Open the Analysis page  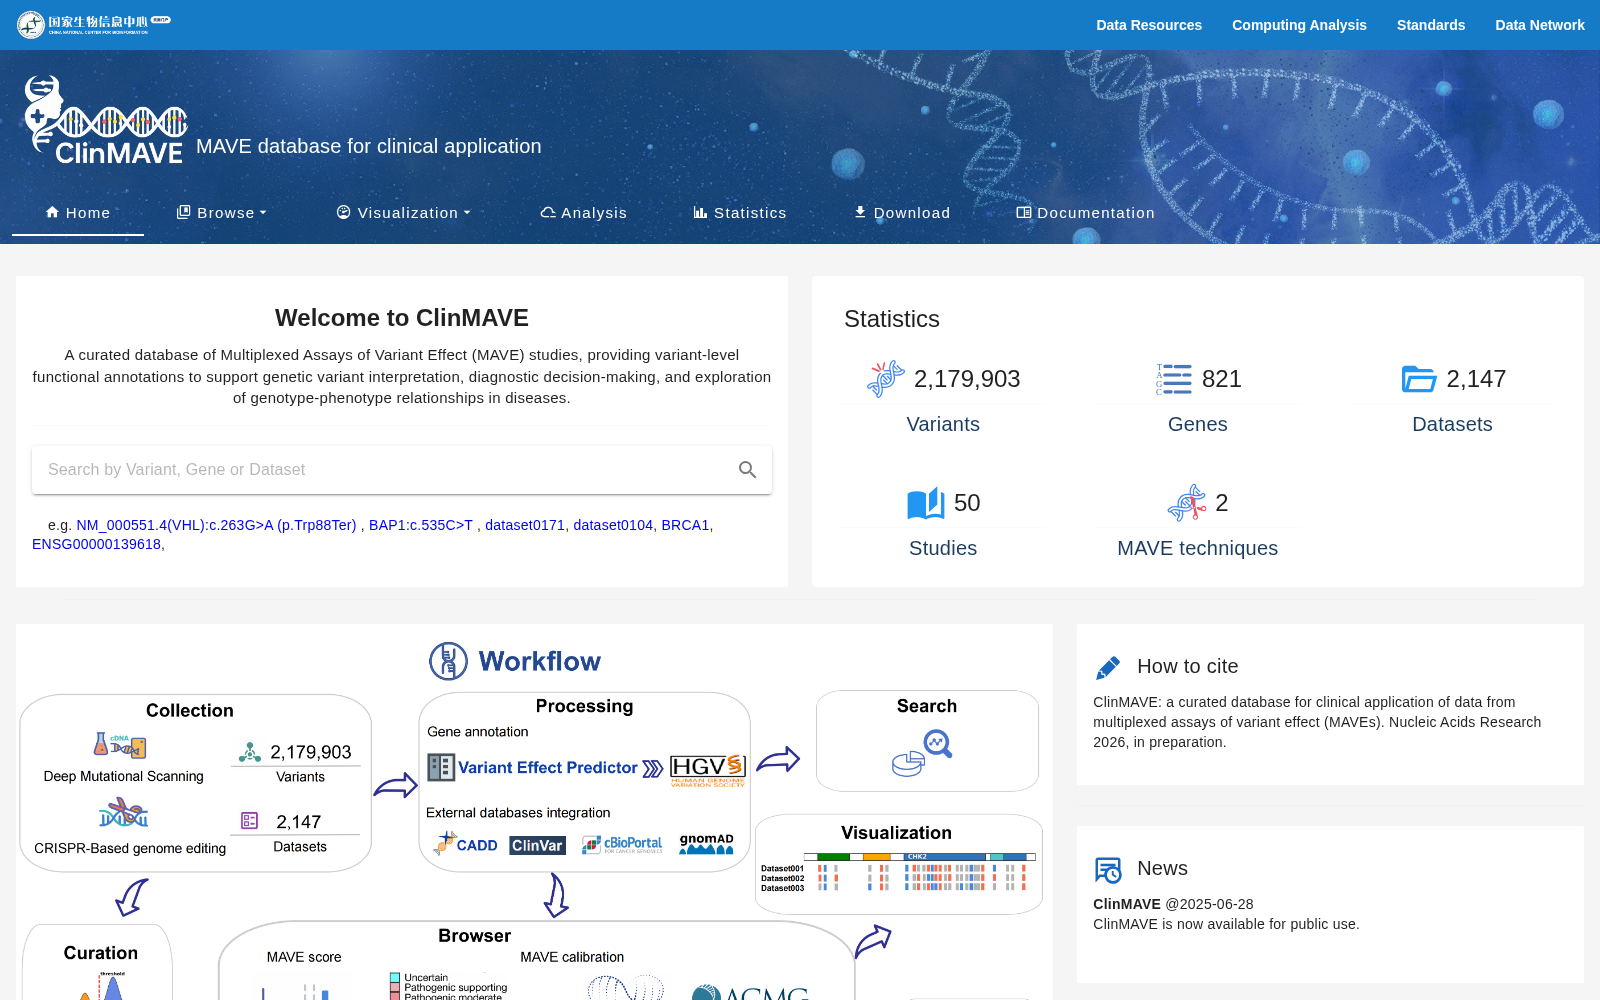tap(584, 213)
